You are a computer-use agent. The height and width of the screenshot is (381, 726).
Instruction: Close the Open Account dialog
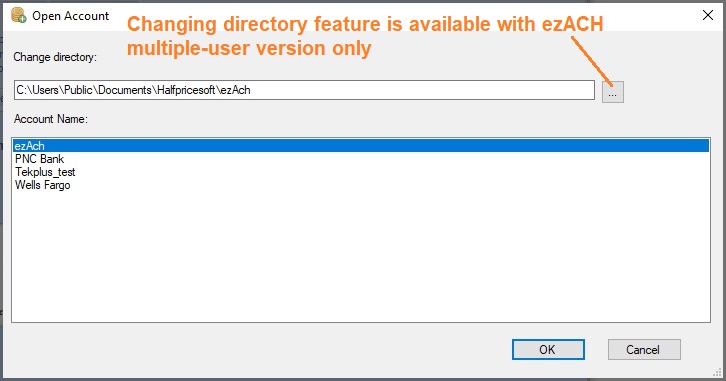[707, 15]
